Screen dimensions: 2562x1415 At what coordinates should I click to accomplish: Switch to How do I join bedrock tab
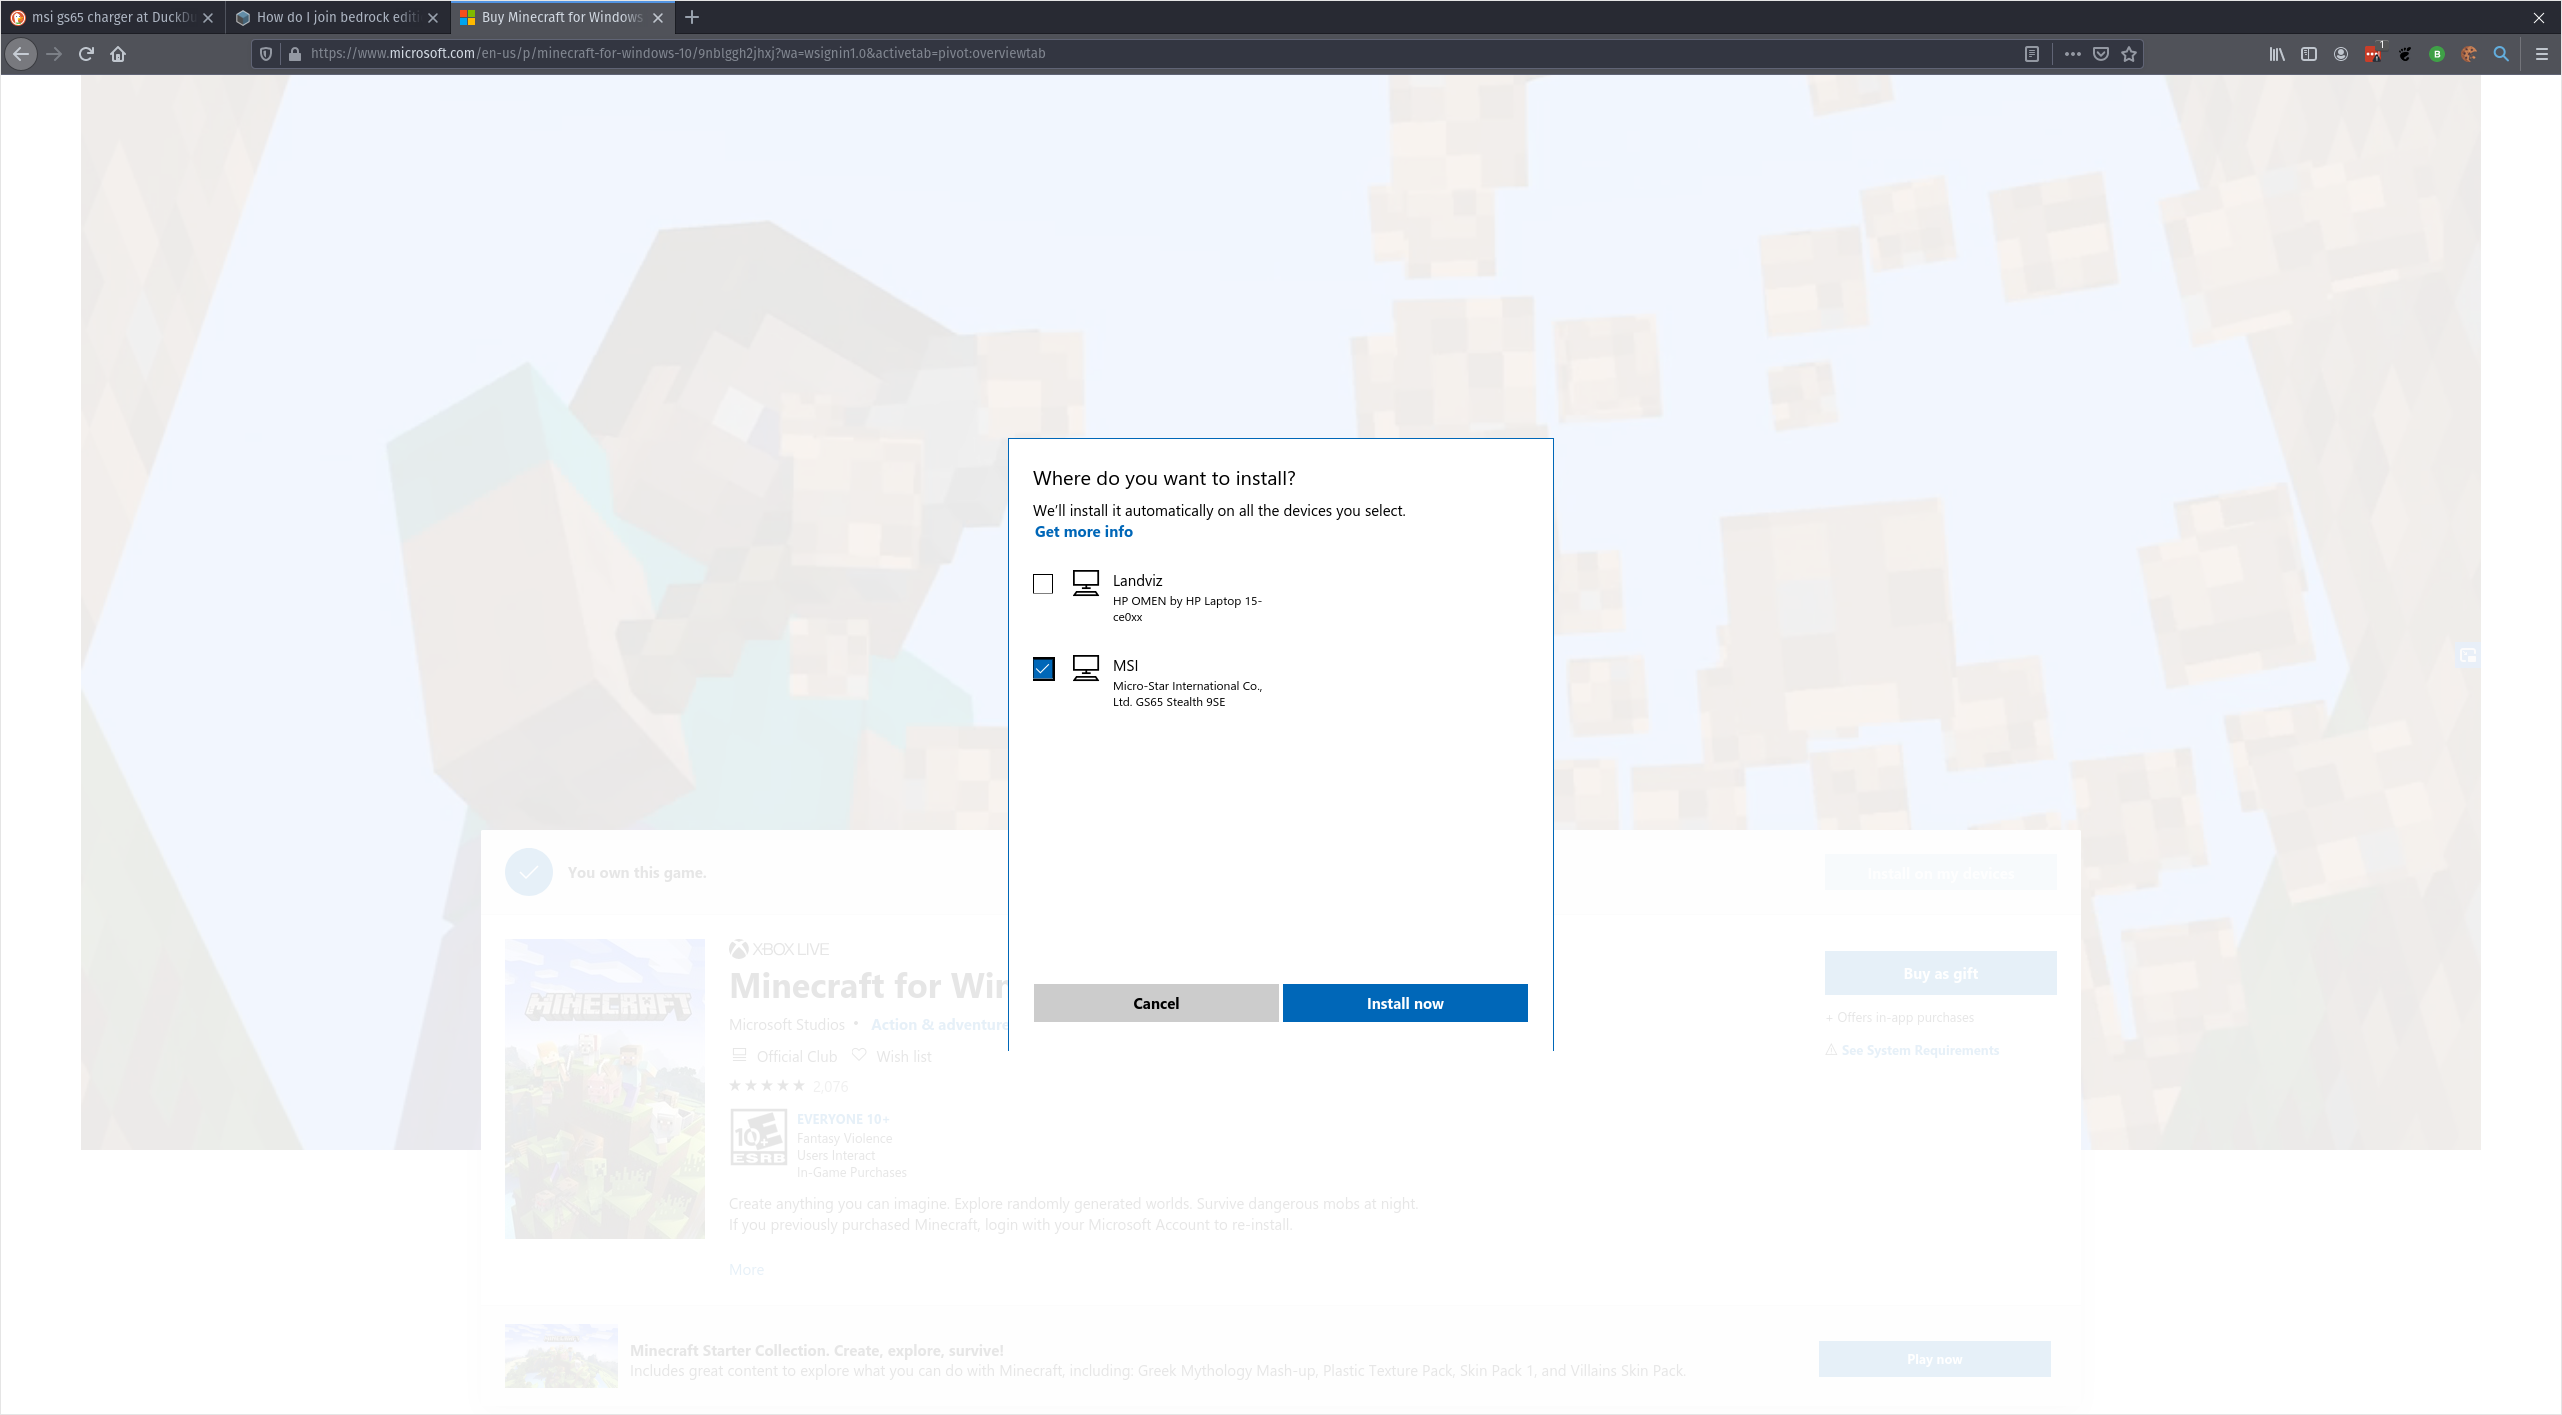pos(337,17)
